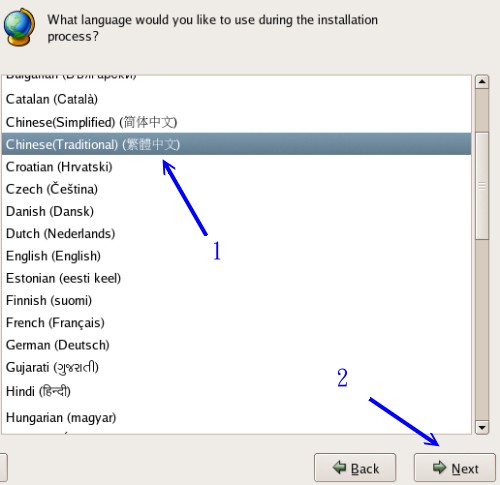Choose German (Deutsch) option
500x485 pixels.
point(236,345)
